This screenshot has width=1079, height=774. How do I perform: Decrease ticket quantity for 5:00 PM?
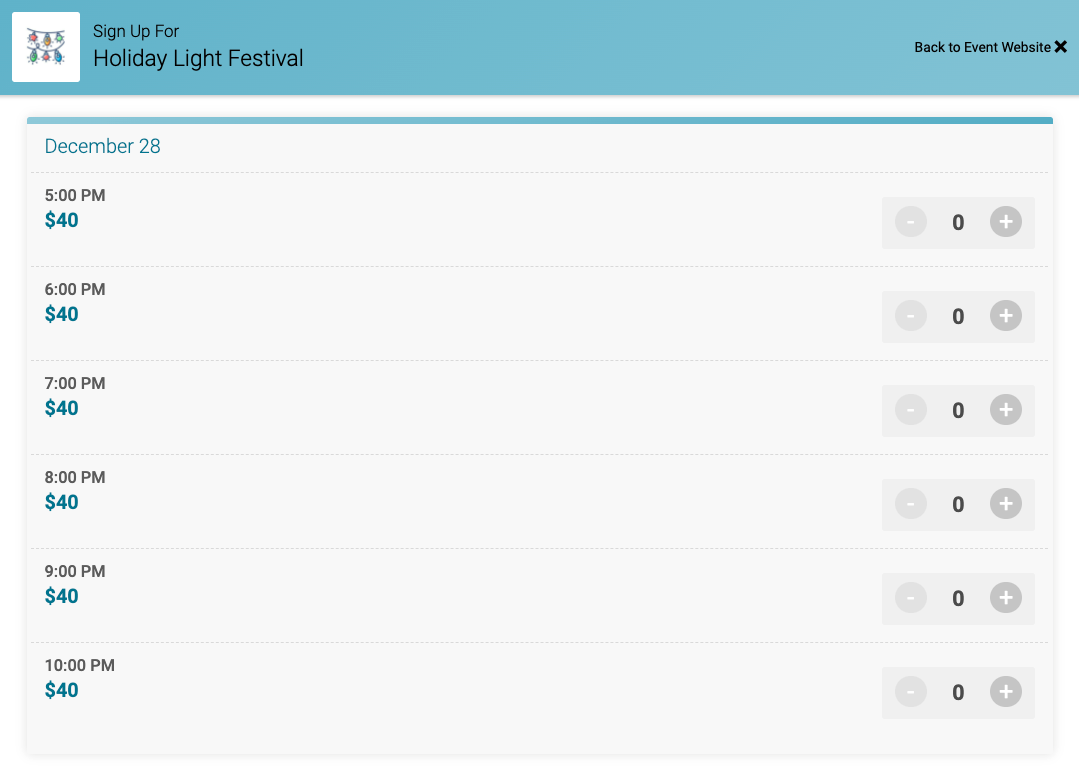pyautogui.click(x=910, y=222)
